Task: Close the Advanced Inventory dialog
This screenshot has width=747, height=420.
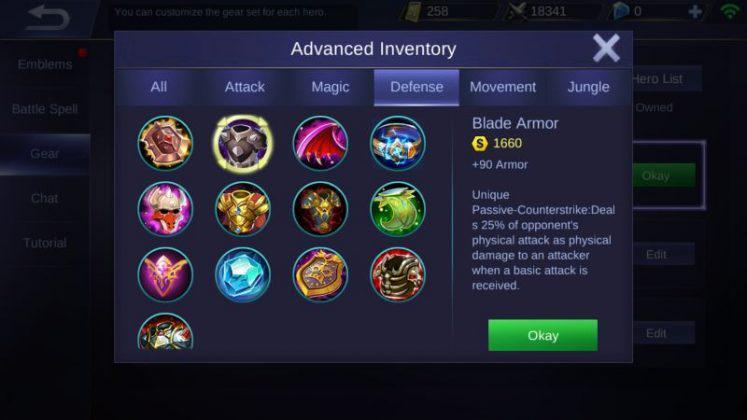Action: (606, 48)
